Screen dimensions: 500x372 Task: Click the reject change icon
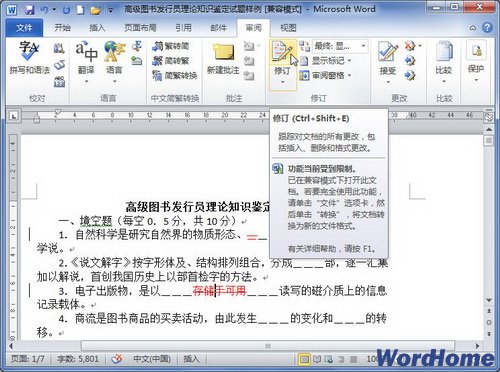410,46
